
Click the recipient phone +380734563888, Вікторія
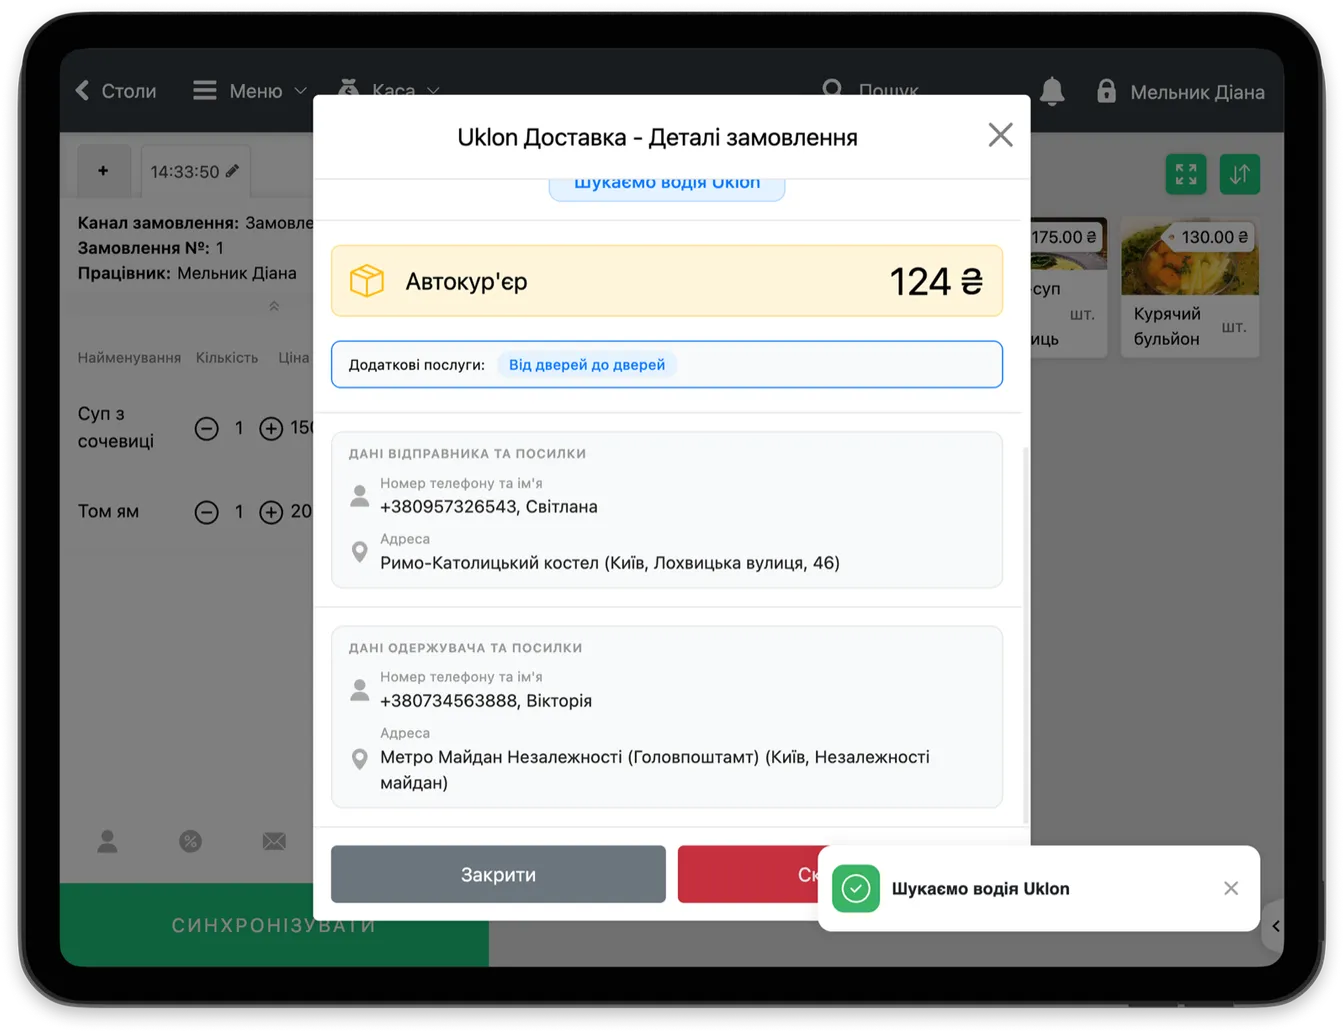pos(486,701)
